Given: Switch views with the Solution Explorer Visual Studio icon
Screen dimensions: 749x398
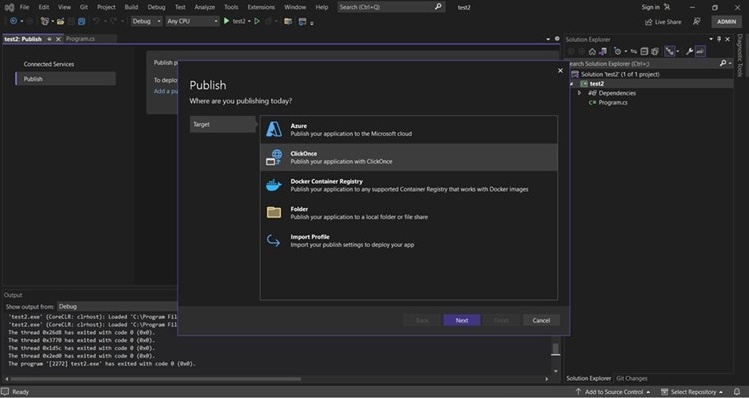Looking at the screenshot, I should [603, 52].
